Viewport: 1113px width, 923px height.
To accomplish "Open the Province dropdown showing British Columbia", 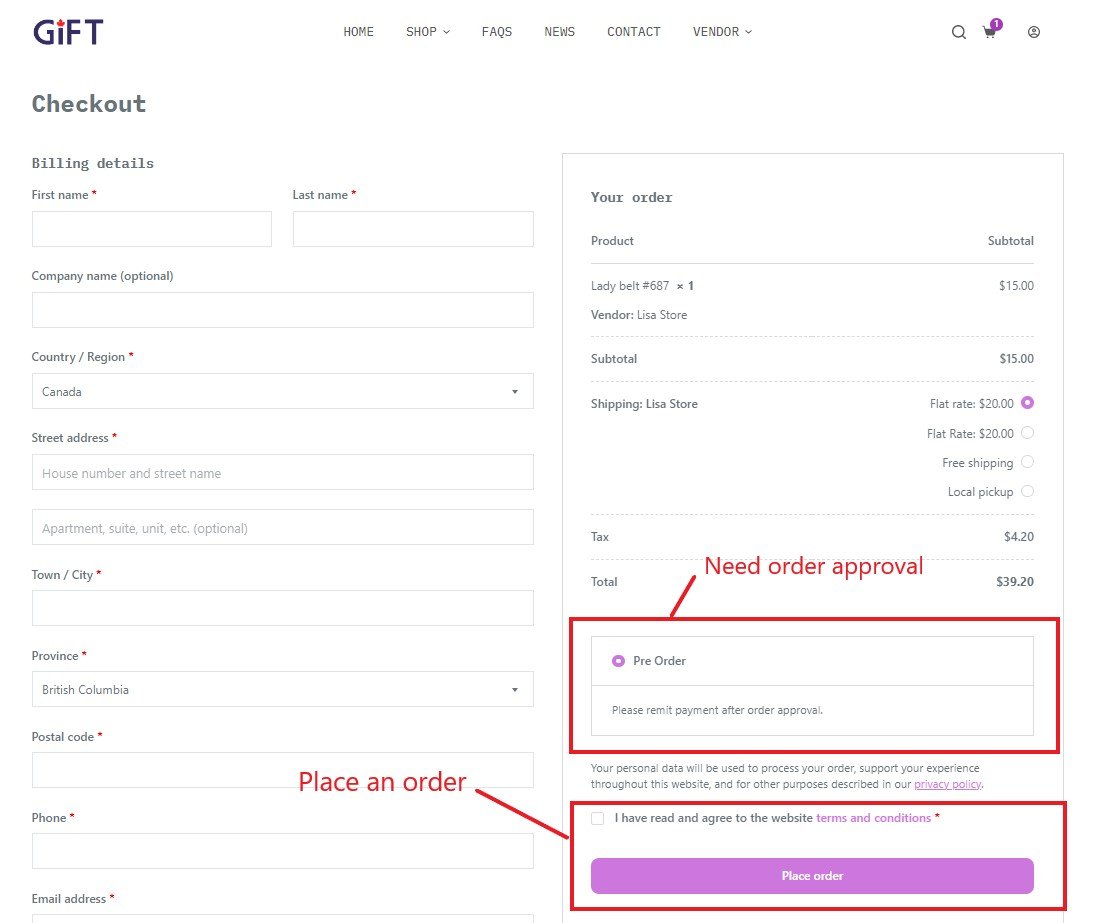I will coord(281,689).
